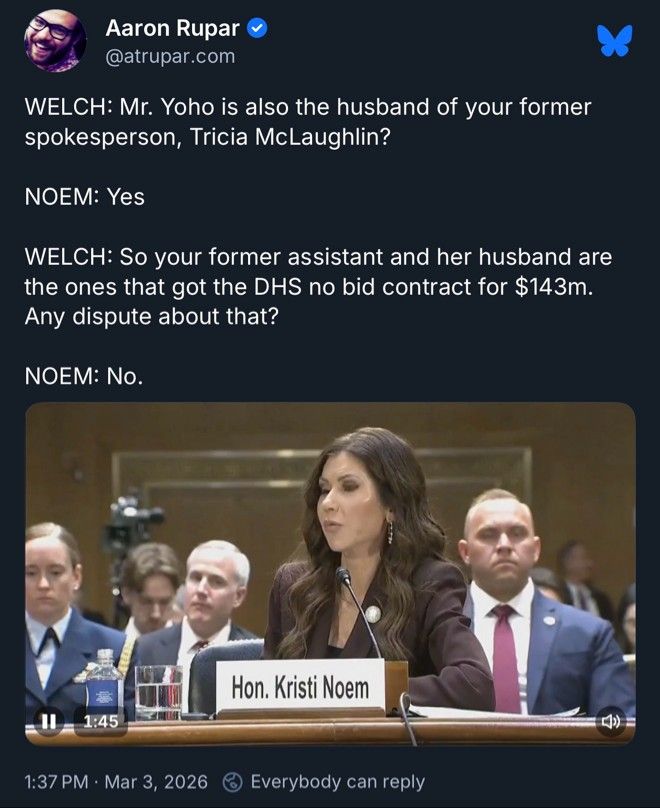The width and height of the screenshot is (660, 808).
Task: Click the Bluesky butterfly logo
Action: coord(615,41)
